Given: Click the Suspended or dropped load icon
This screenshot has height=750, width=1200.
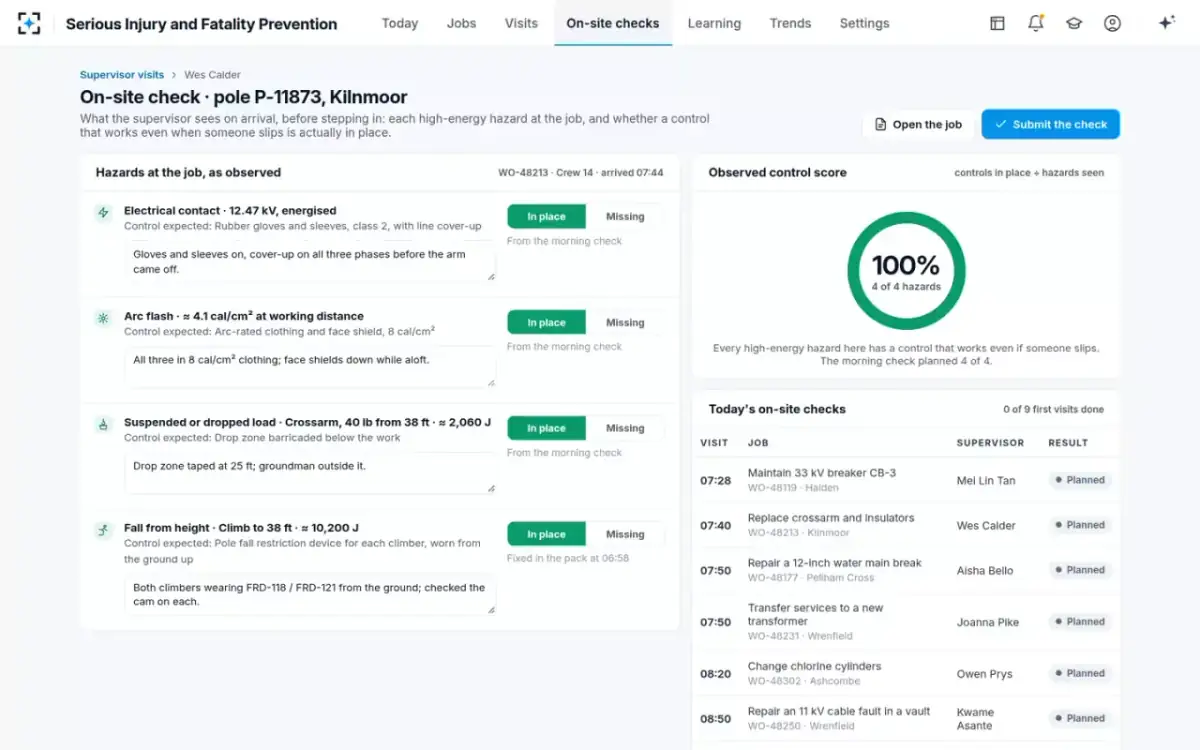Looking at the screenshot, I should pyautogui.click(x=102, y=424).
